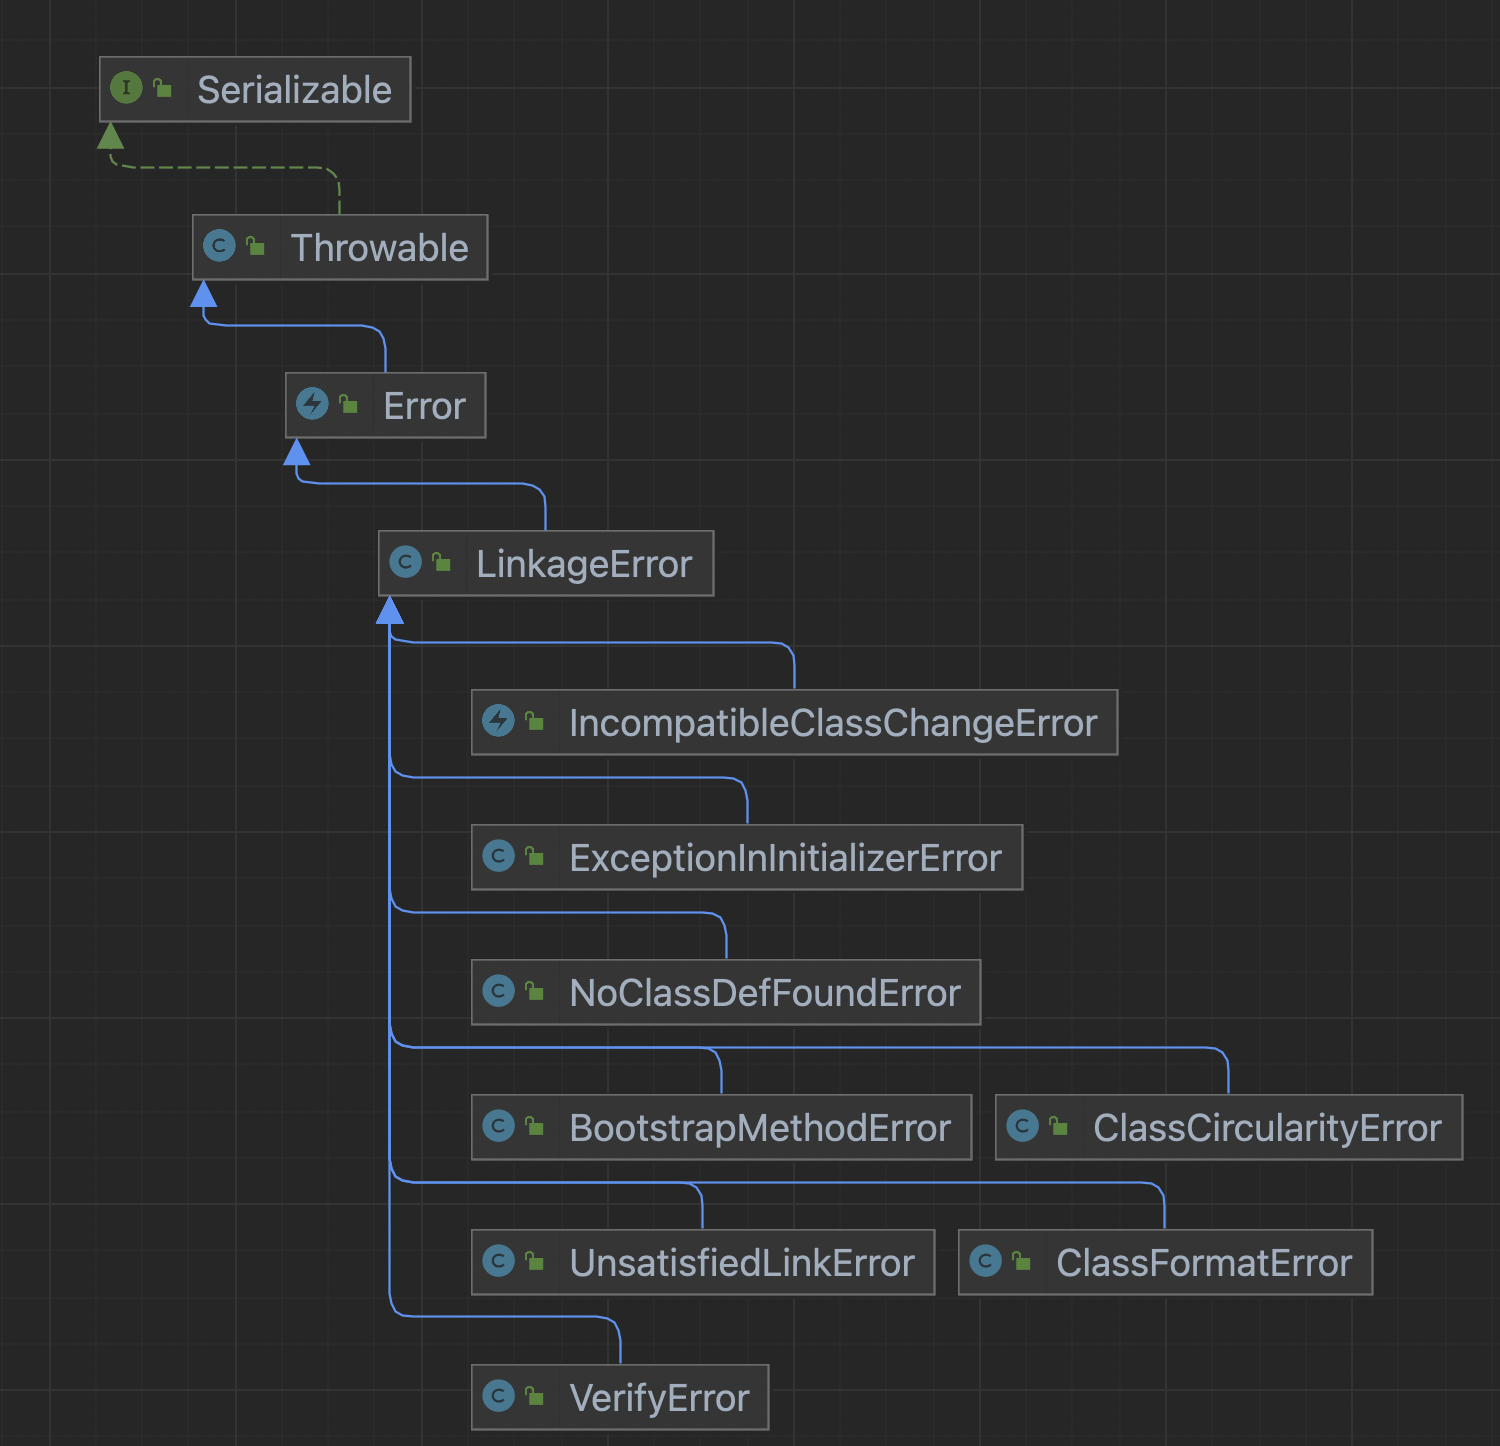Click the lightning icon on IncompatibleClassChangeError
This screenshot has width=1500, height=1446.
tap(498, 720)
